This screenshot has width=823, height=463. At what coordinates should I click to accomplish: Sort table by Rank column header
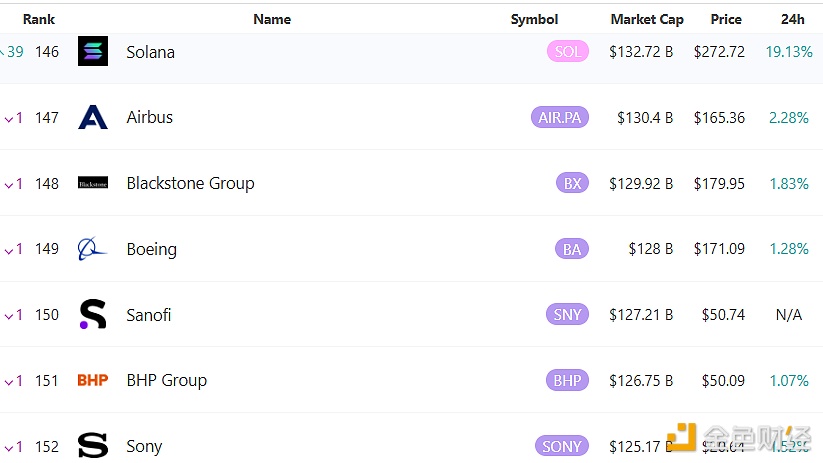click(39, 19)
